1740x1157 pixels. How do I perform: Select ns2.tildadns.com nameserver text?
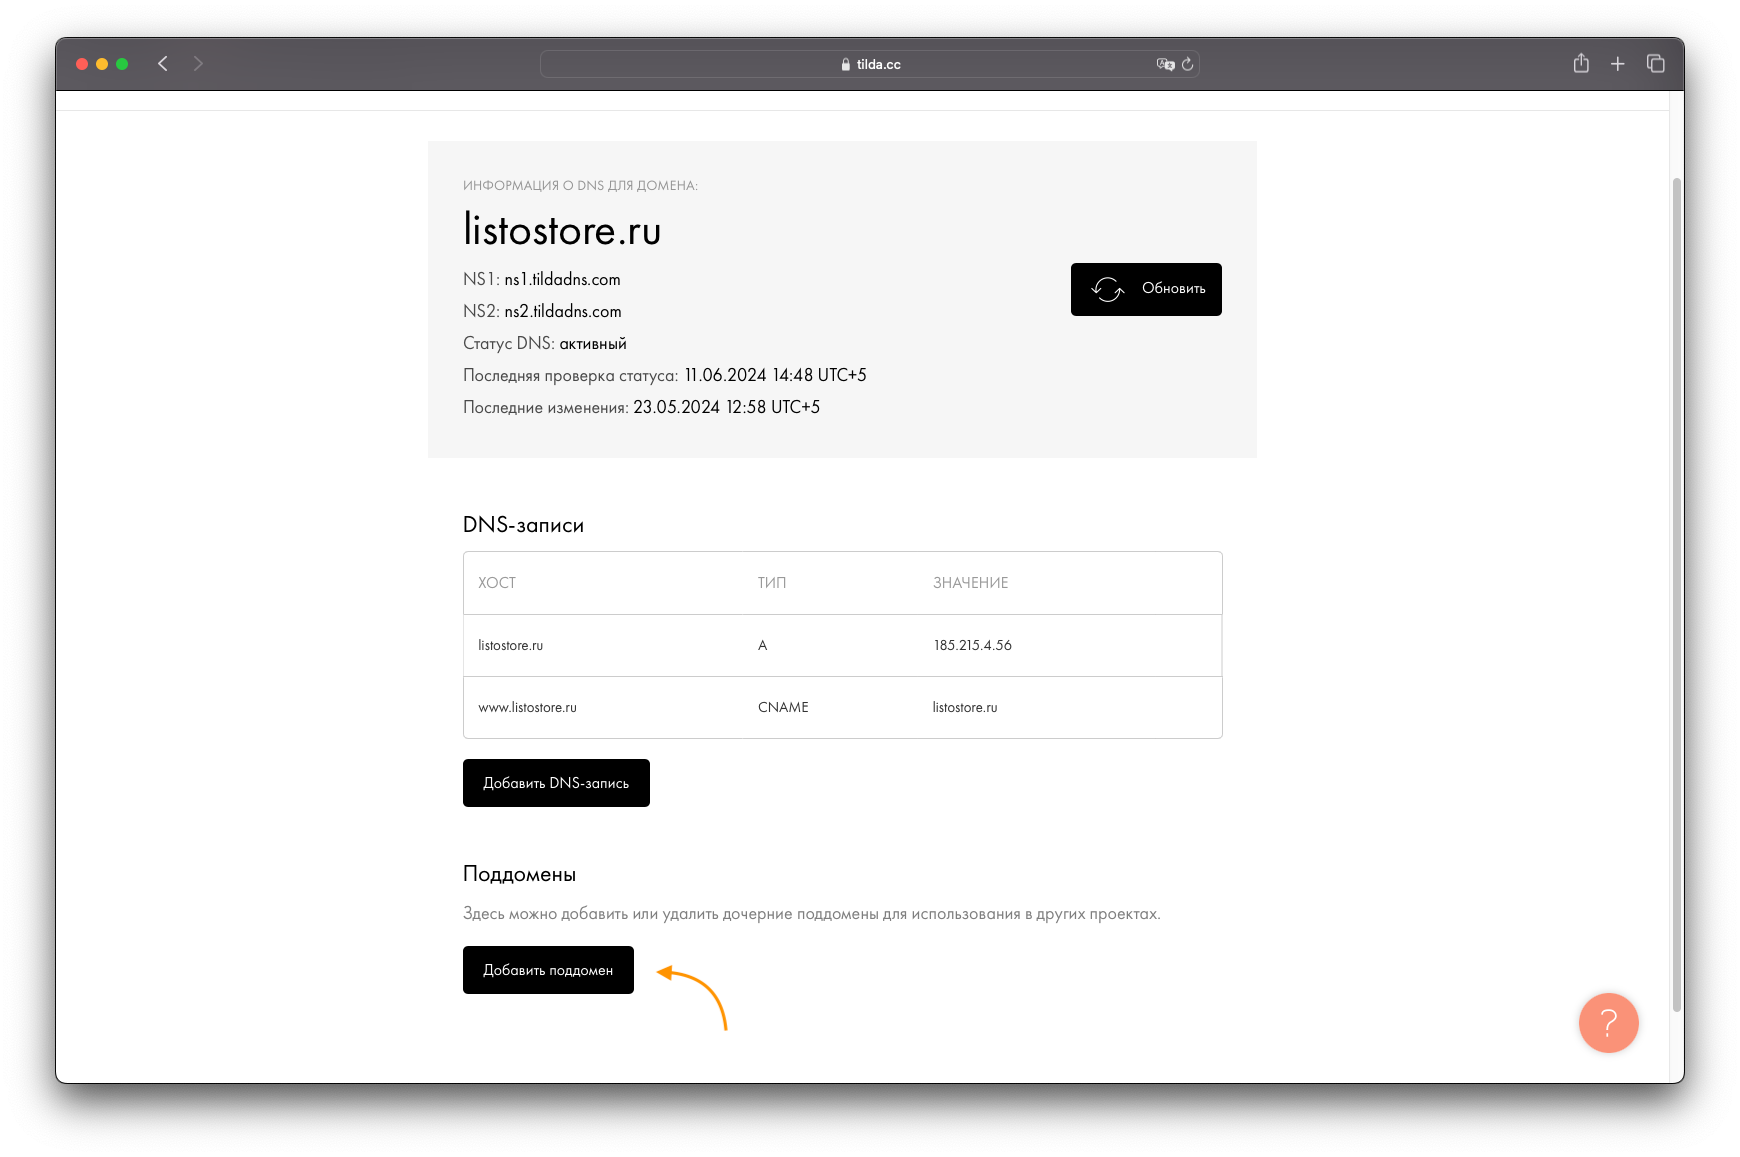563,311
